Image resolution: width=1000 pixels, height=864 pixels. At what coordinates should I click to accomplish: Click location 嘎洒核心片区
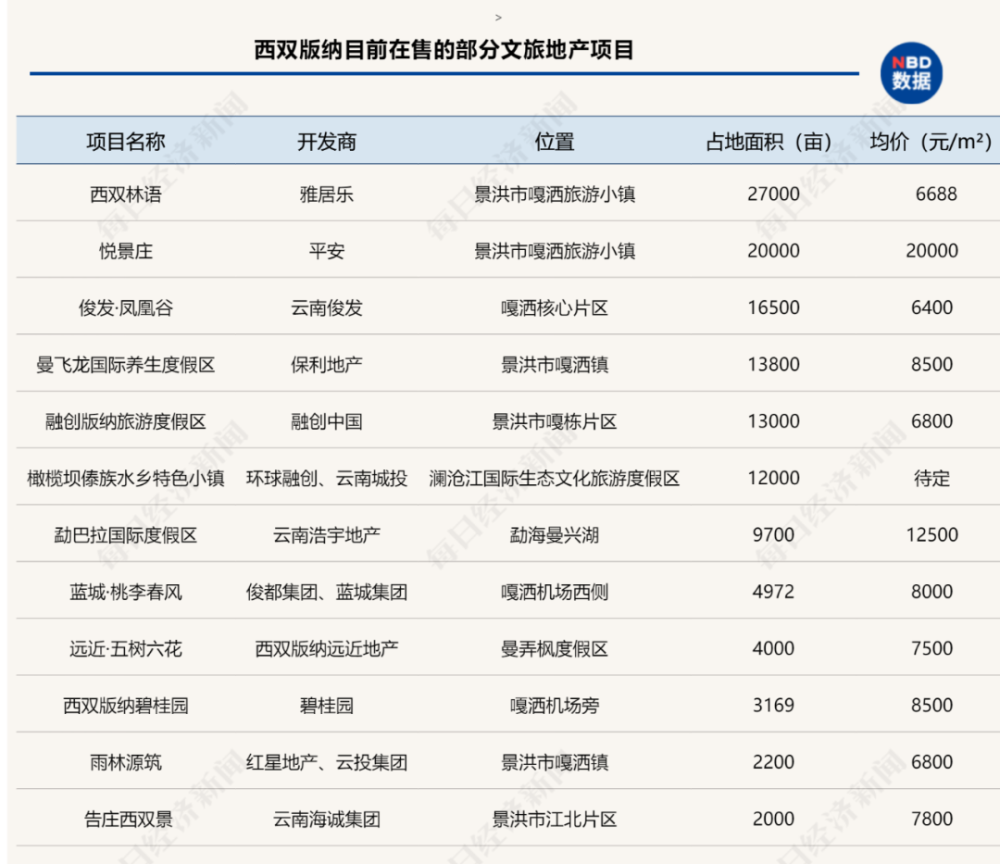click(x=554, y=308)
